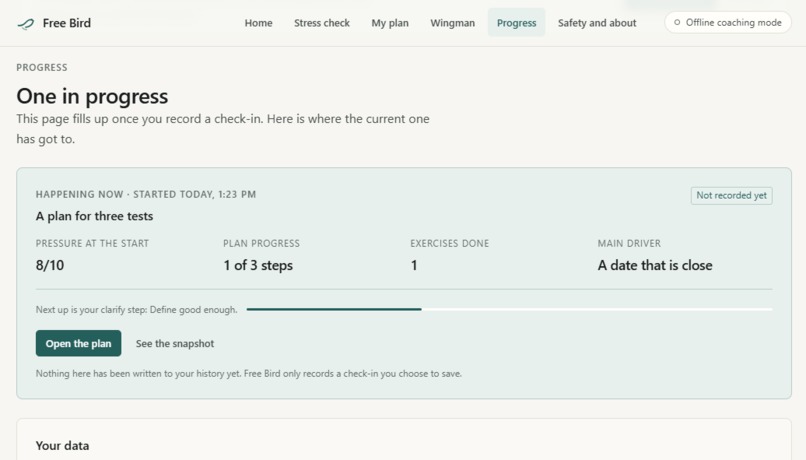Open Safety and about page
806x460 pixels.
597,23
